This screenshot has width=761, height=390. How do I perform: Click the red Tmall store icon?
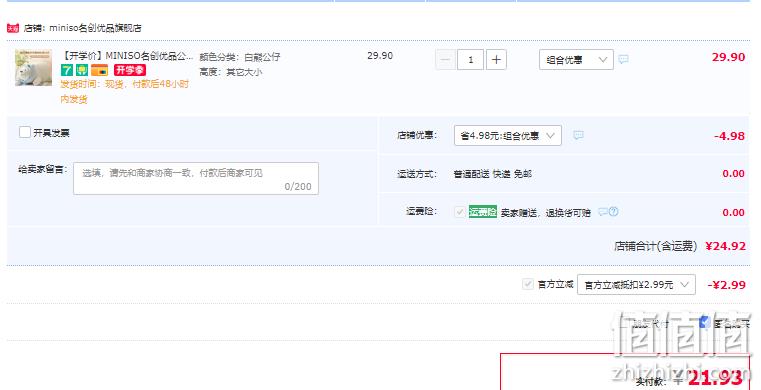[x=13, y=28]
